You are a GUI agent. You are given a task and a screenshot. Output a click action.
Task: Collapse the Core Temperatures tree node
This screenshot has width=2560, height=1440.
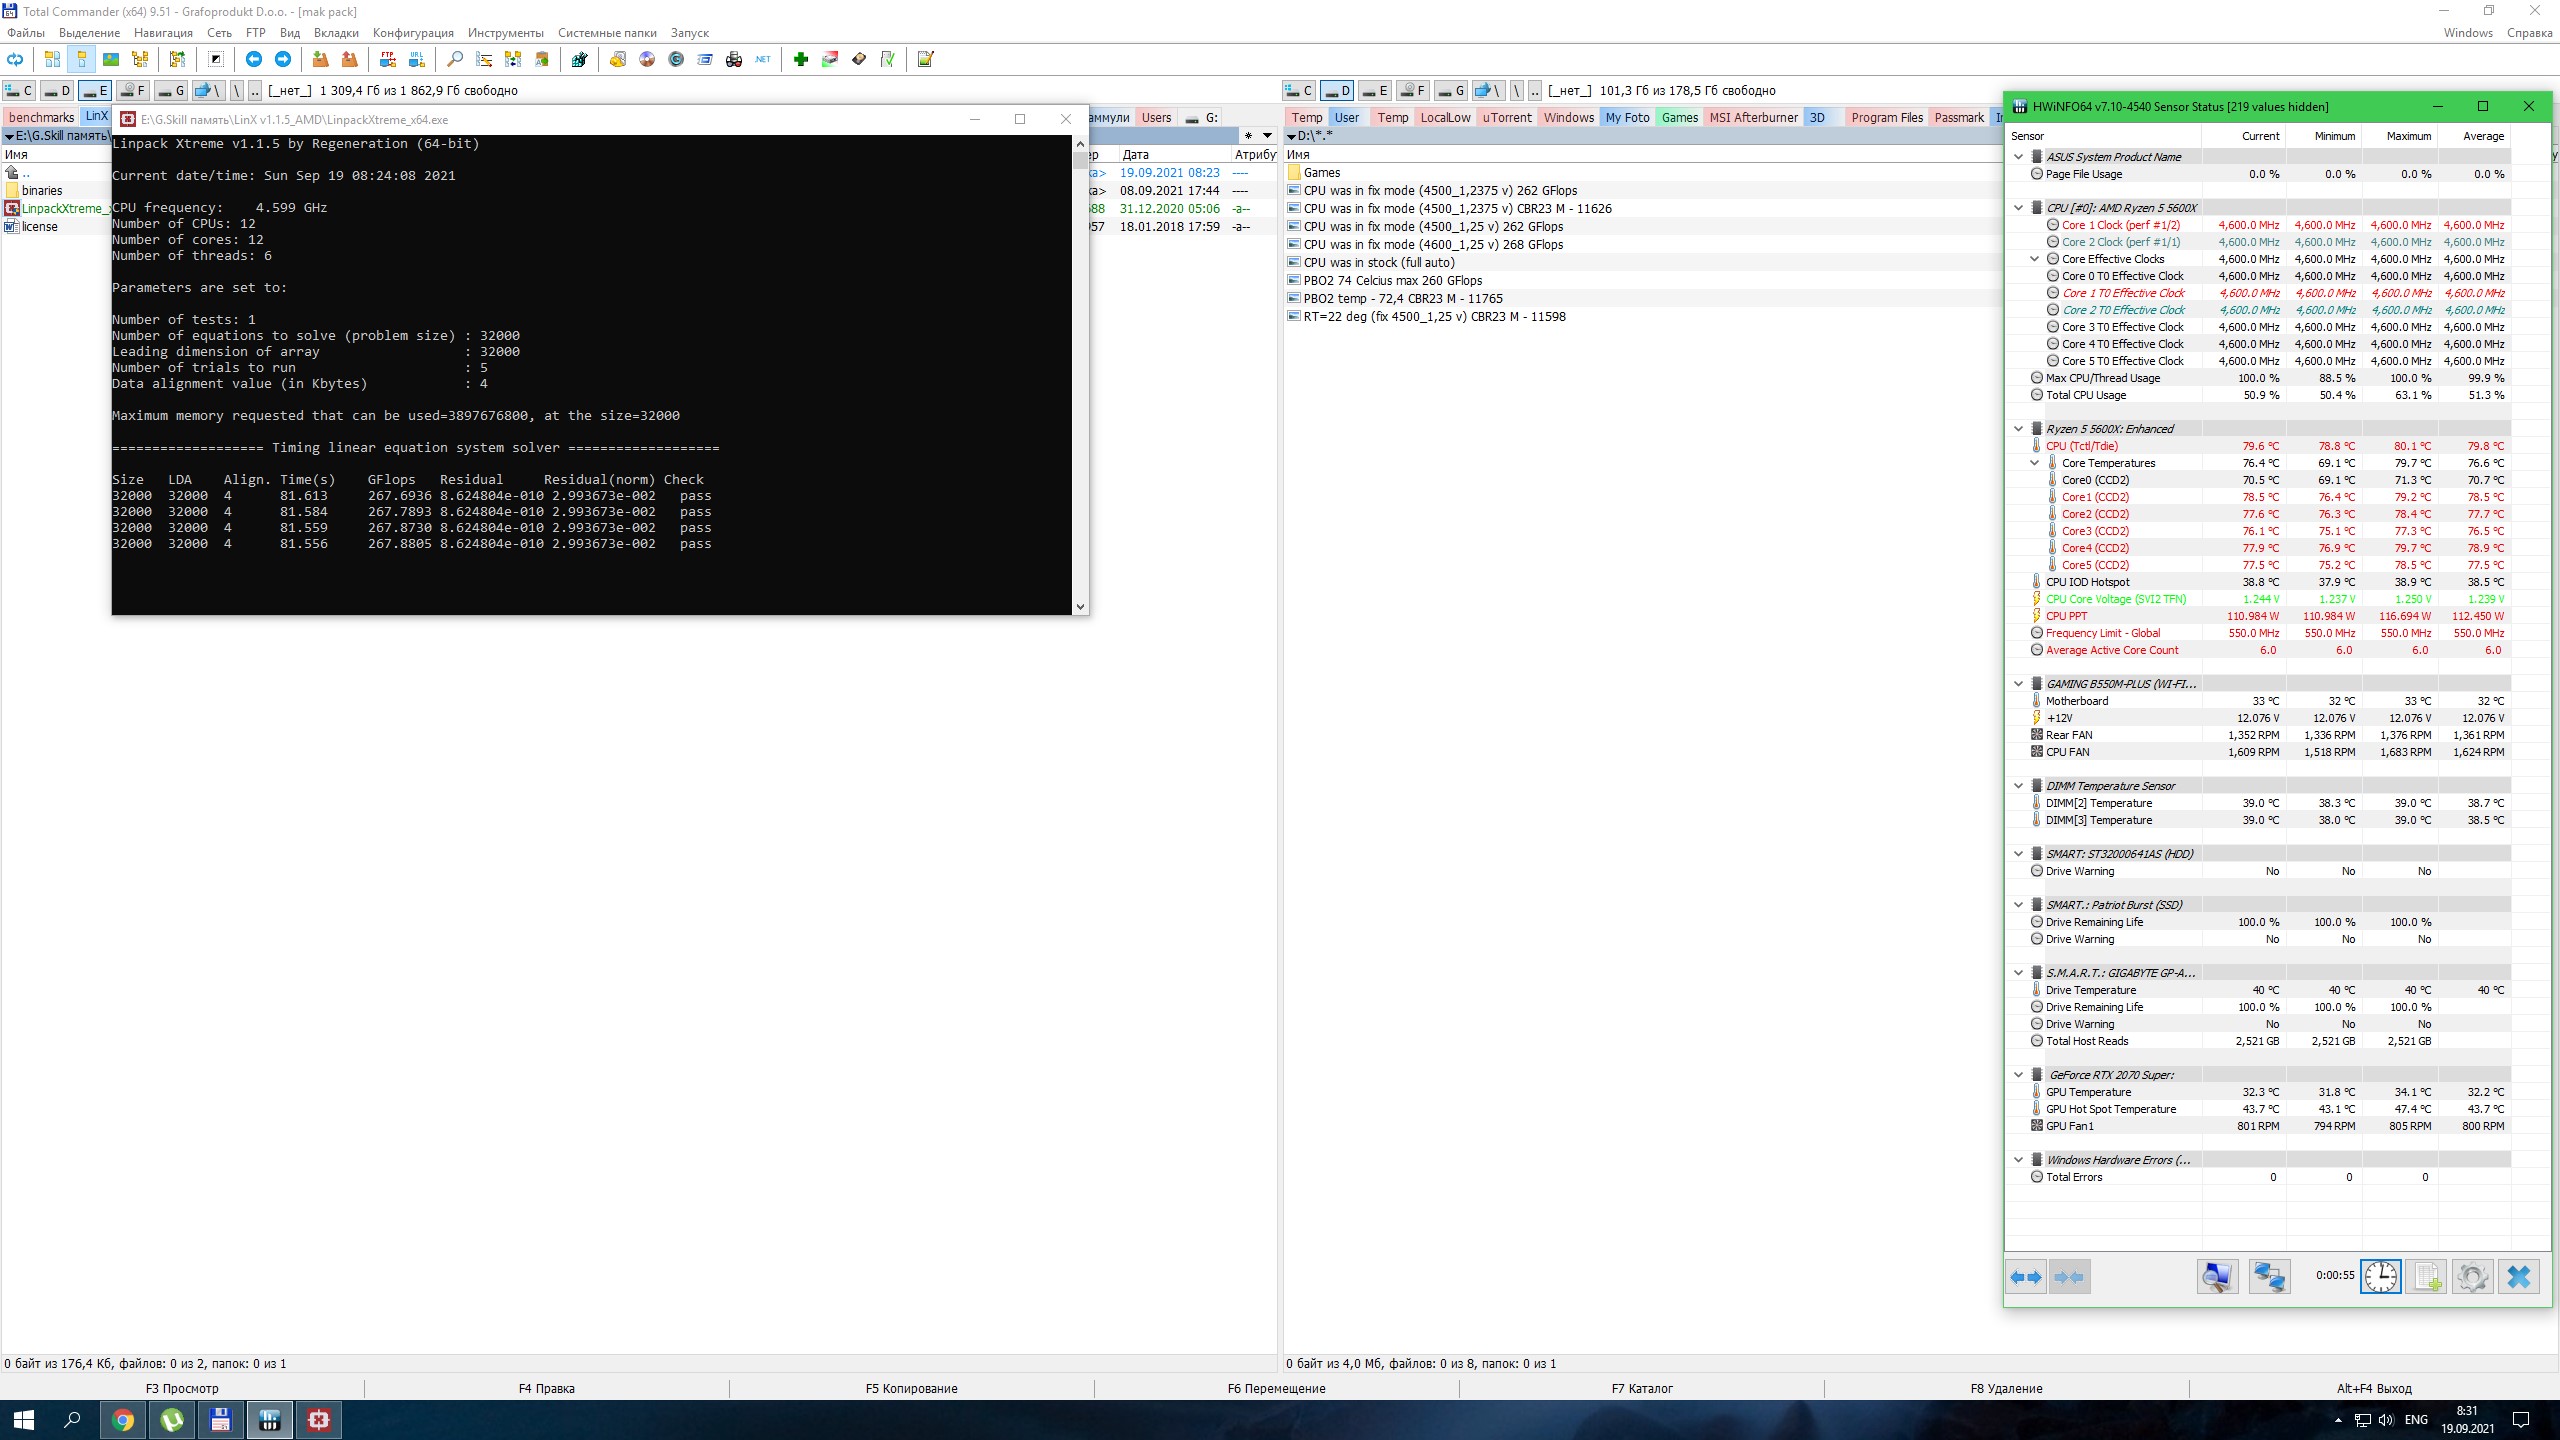point(2034,463)
